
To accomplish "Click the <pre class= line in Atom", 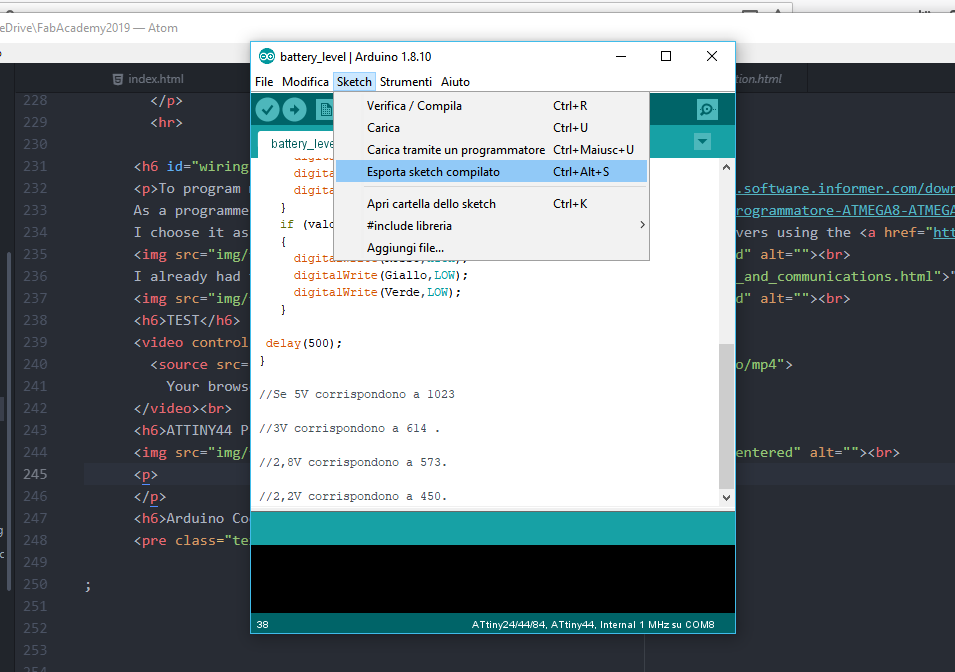I will (191, 540).
